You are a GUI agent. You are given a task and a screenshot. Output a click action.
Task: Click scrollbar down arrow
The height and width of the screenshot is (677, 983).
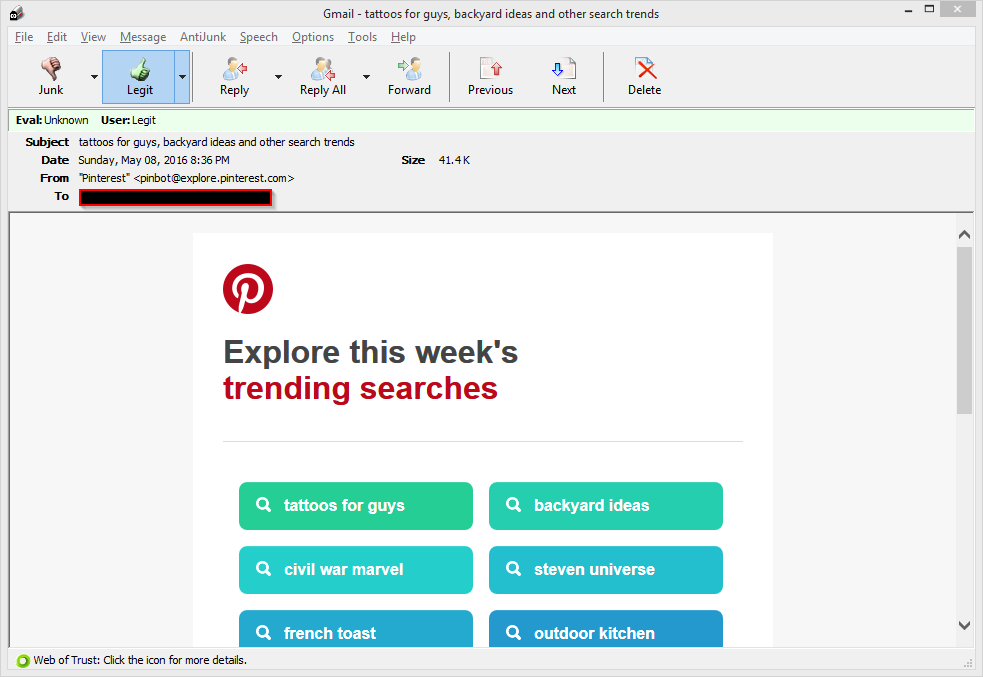pyautogui.click(x=964, y=625)
